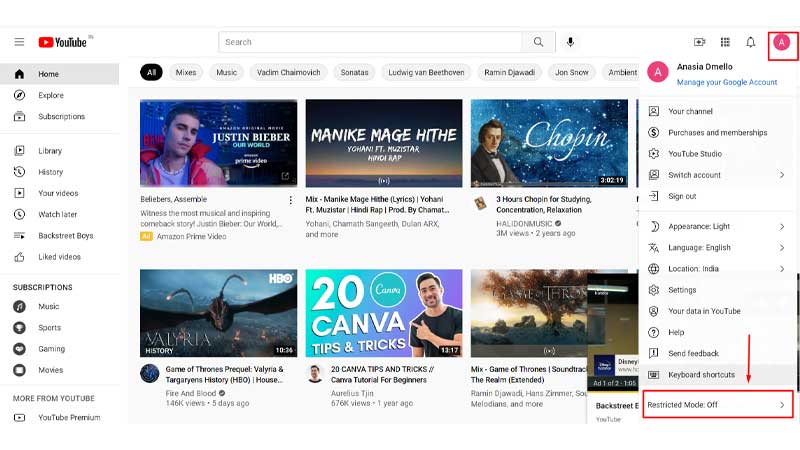Open Your videos in sidebar

pos(60,193)
